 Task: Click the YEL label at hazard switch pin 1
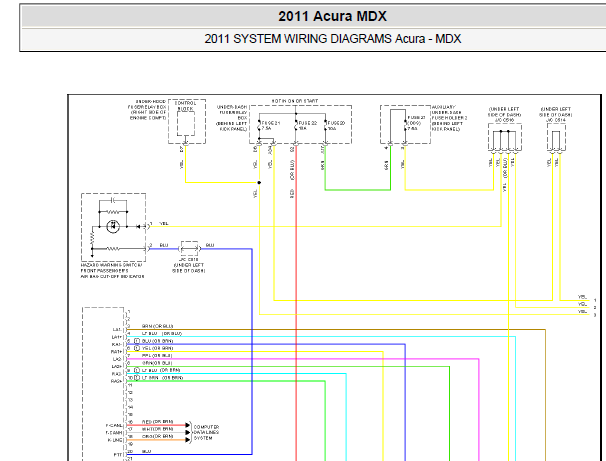(x=164, y=223)
